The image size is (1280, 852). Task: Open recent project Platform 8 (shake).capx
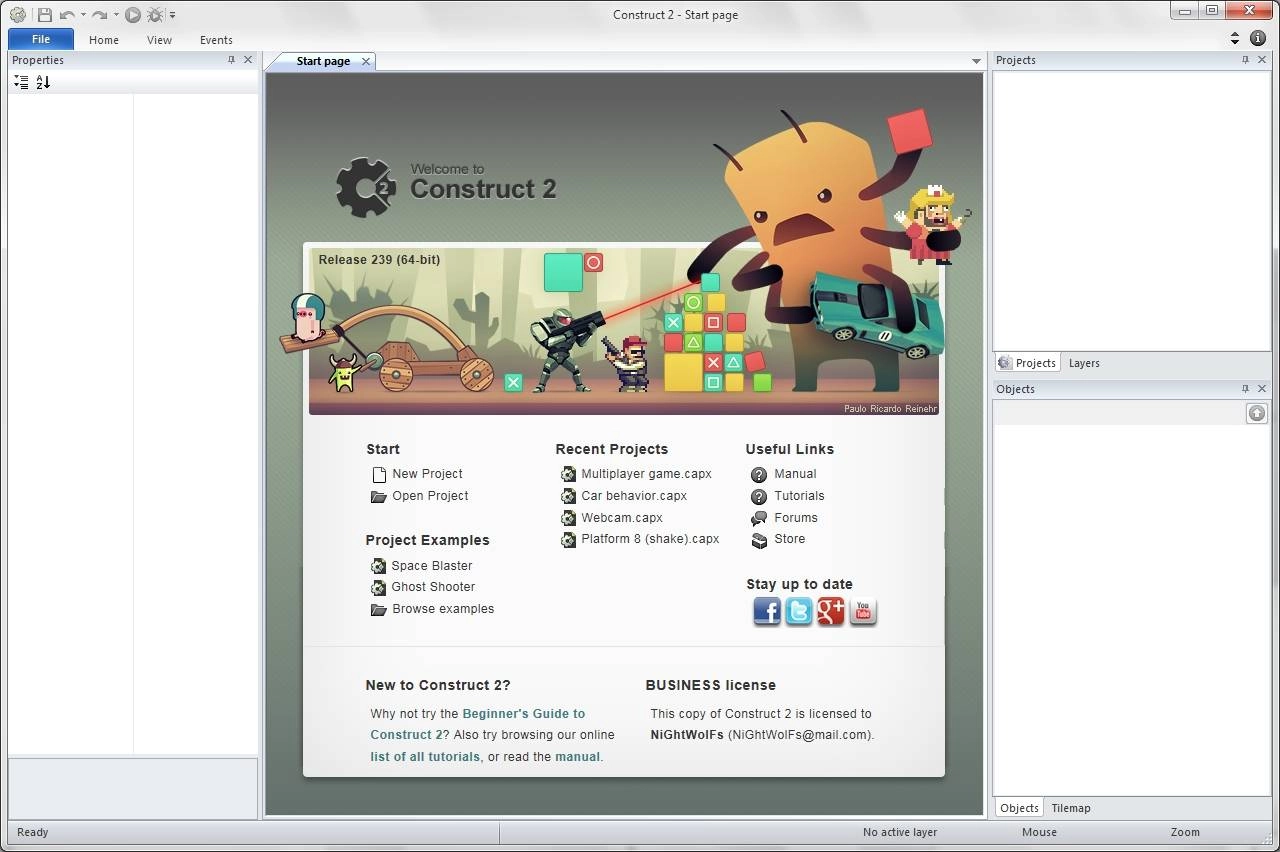click(x=650, y=539)
